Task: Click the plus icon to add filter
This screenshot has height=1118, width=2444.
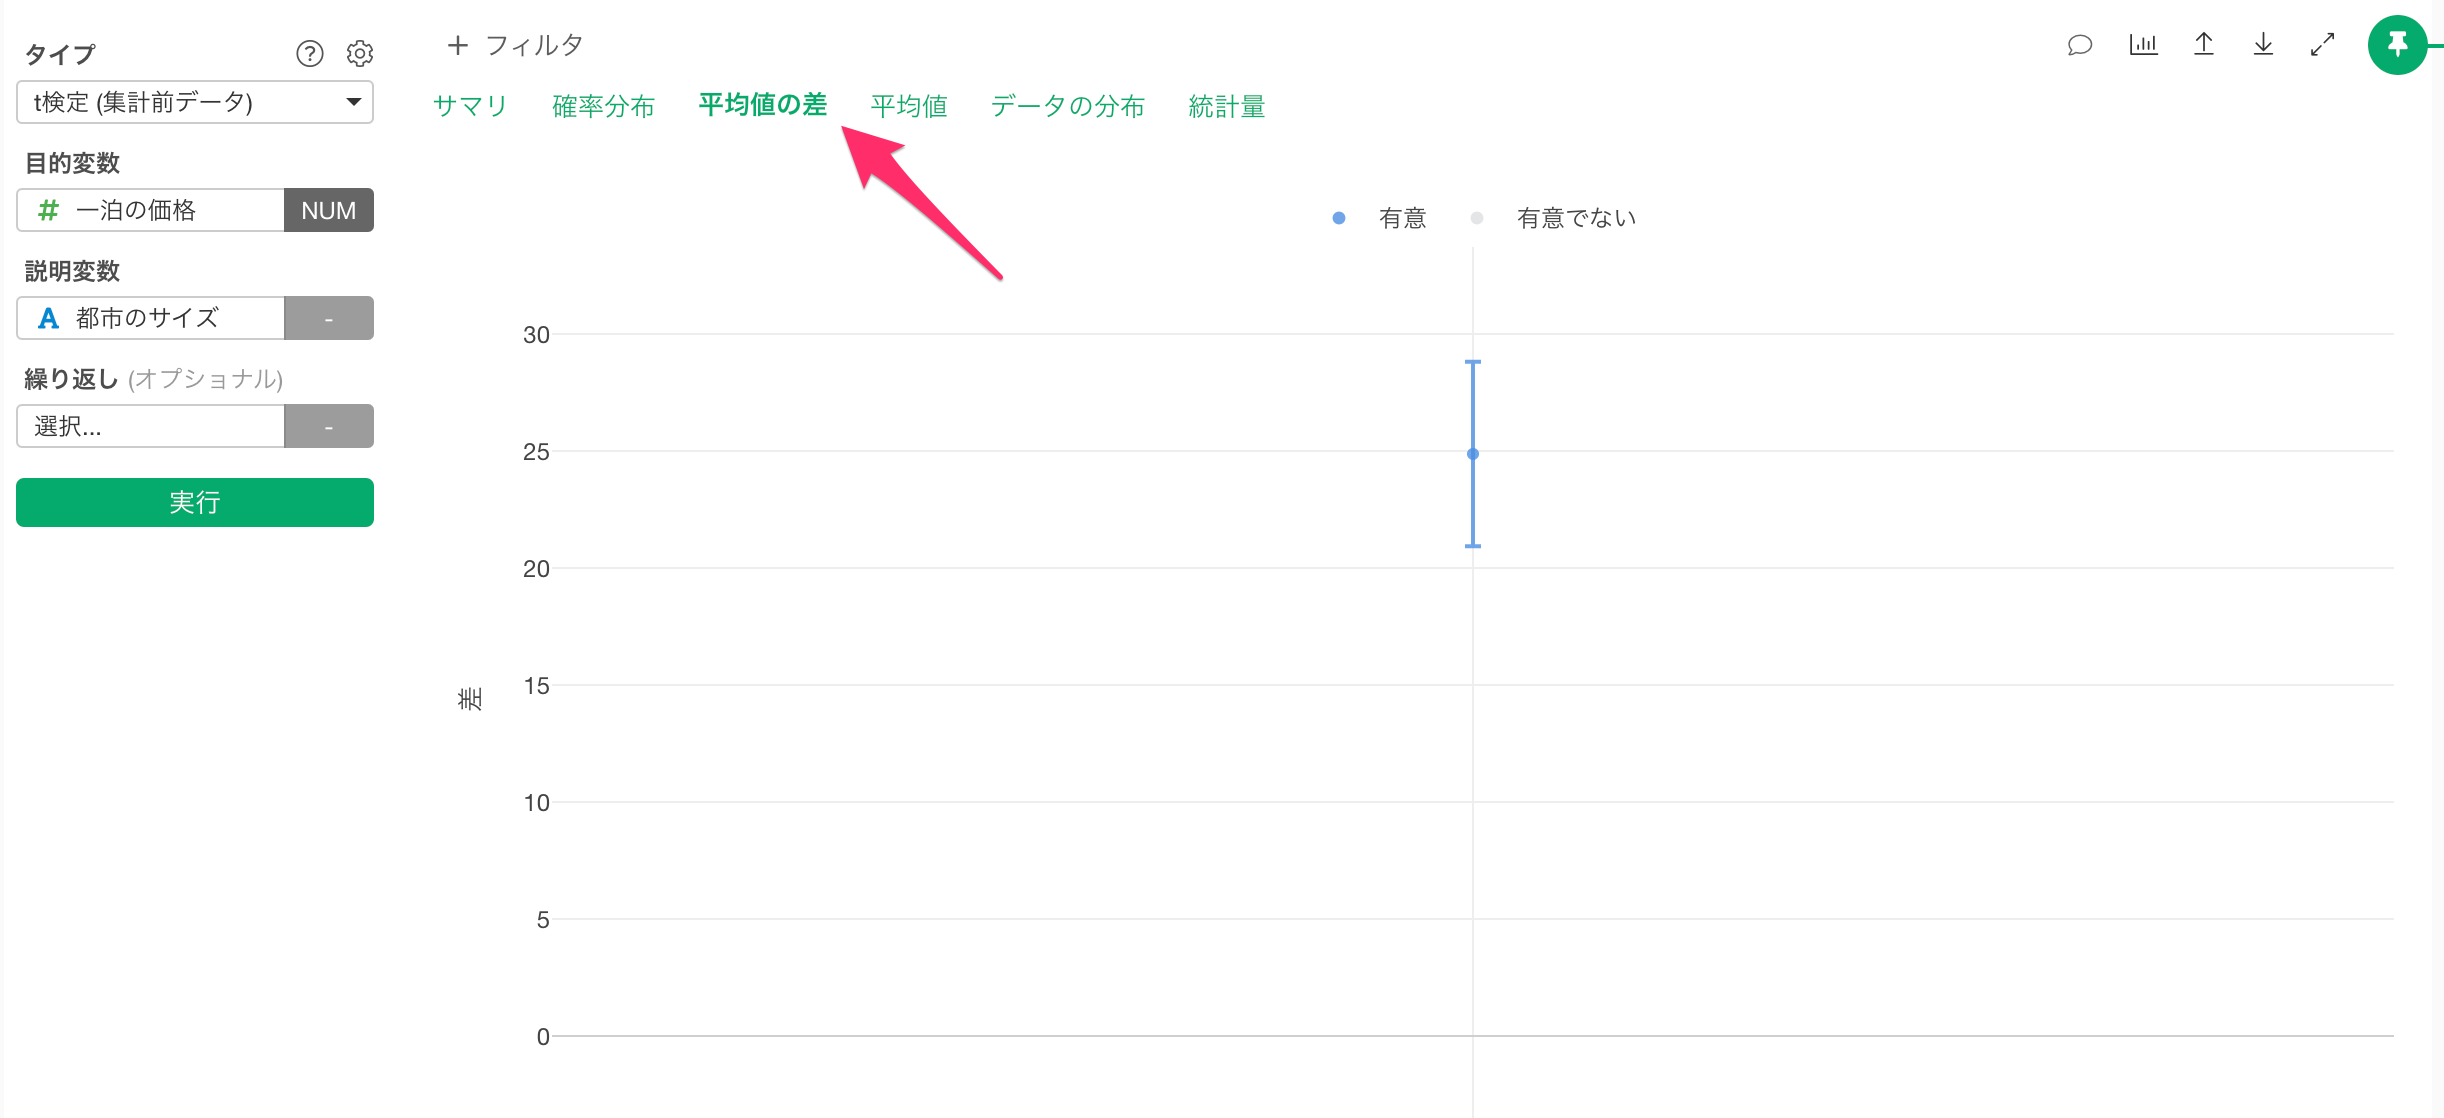Action: (x=458, y=45)
